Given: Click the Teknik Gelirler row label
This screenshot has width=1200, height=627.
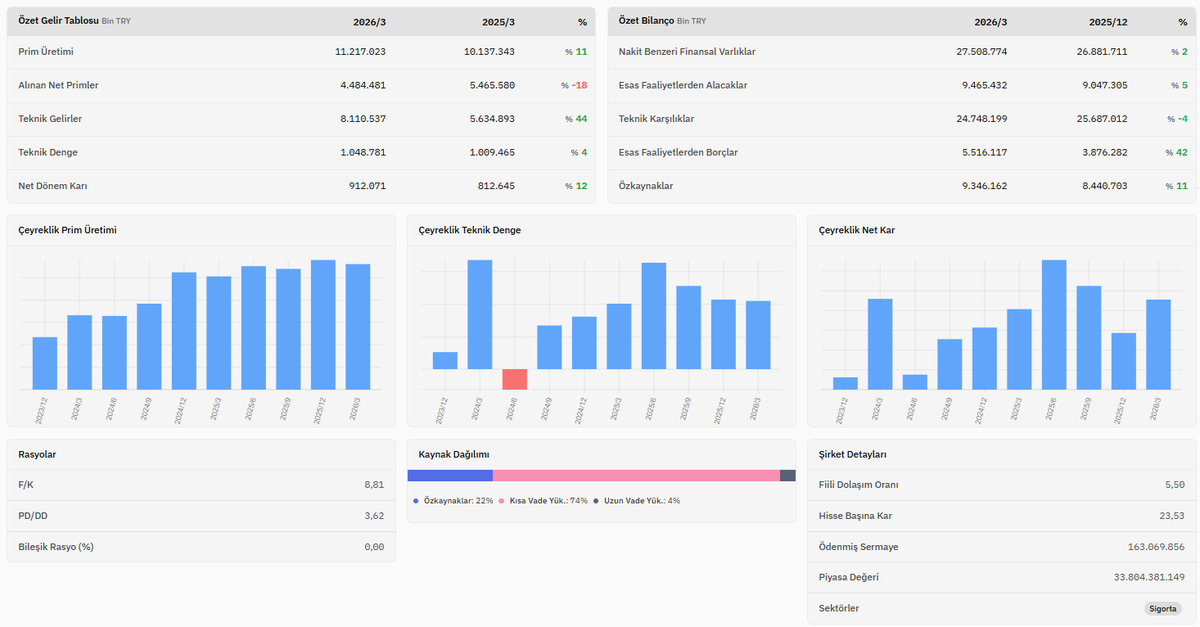Looking at the screenshot, I should 50,119.
